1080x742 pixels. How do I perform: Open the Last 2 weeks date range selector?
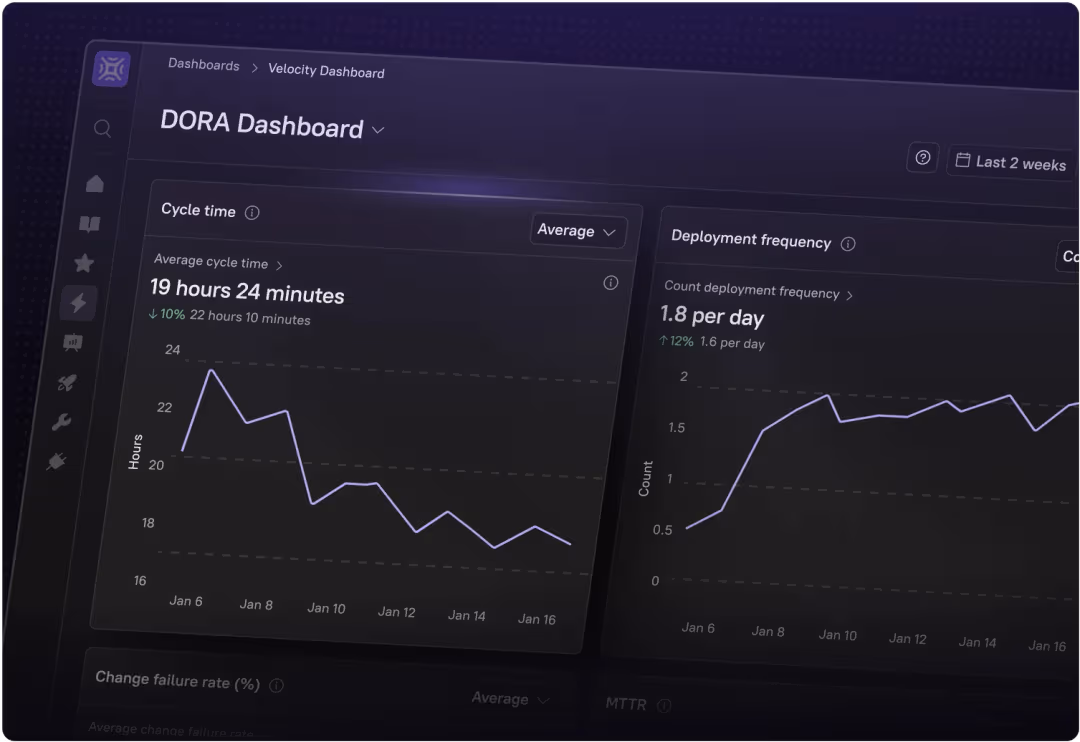coord(1010,161)
